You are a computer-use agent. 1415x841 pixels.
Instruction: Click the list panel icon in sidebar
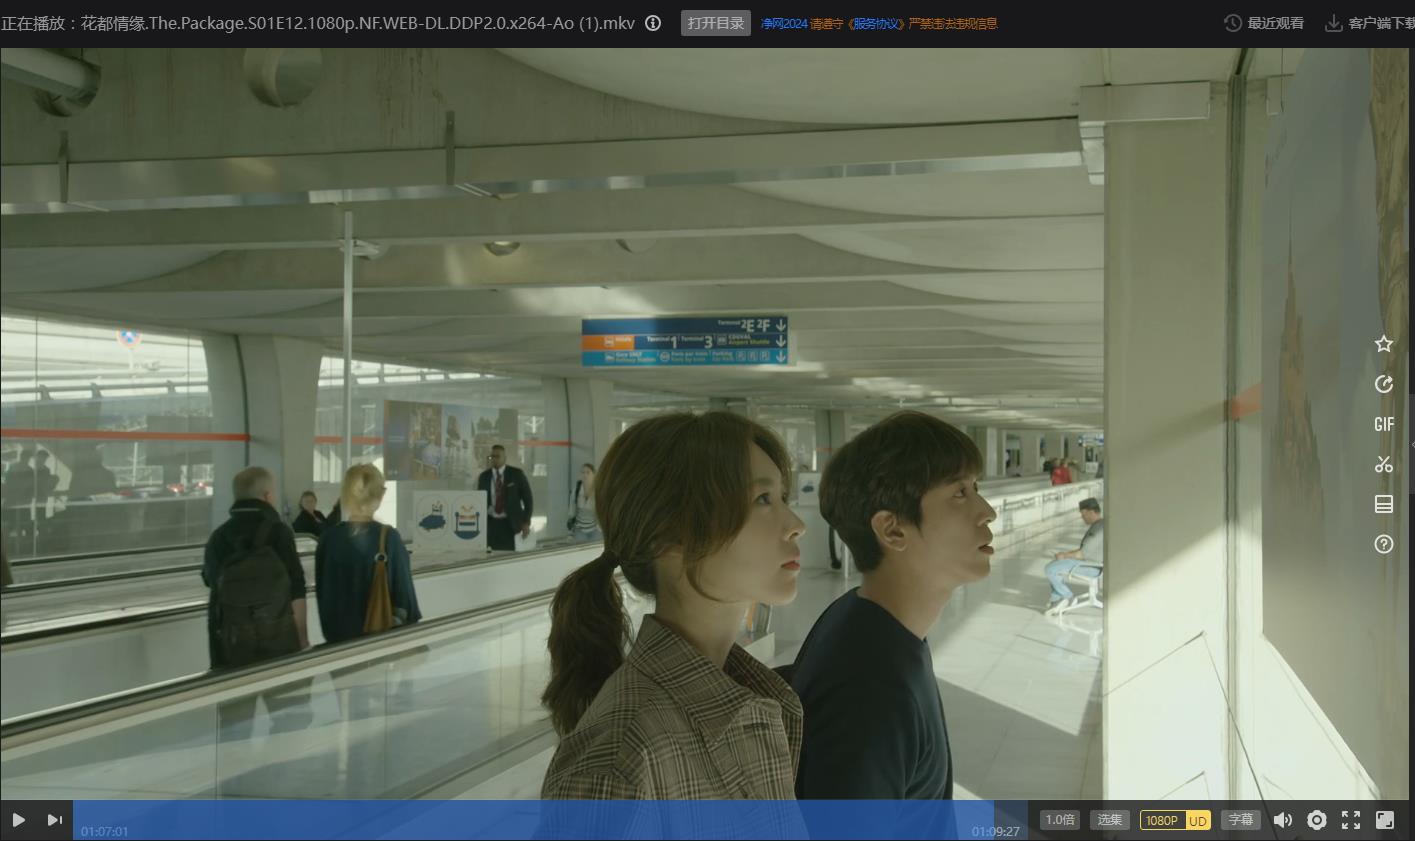click(x=1384, y=504)
